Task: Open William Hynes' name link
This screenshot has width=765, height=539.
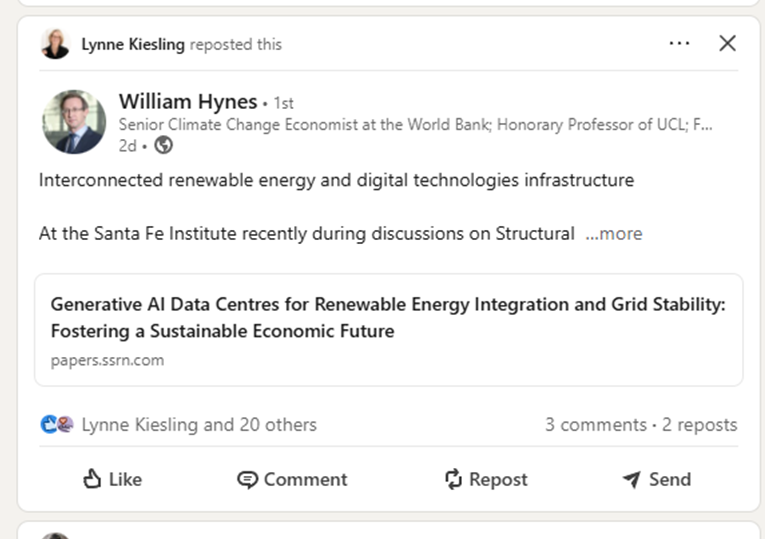Action: (x=188, y=101)
